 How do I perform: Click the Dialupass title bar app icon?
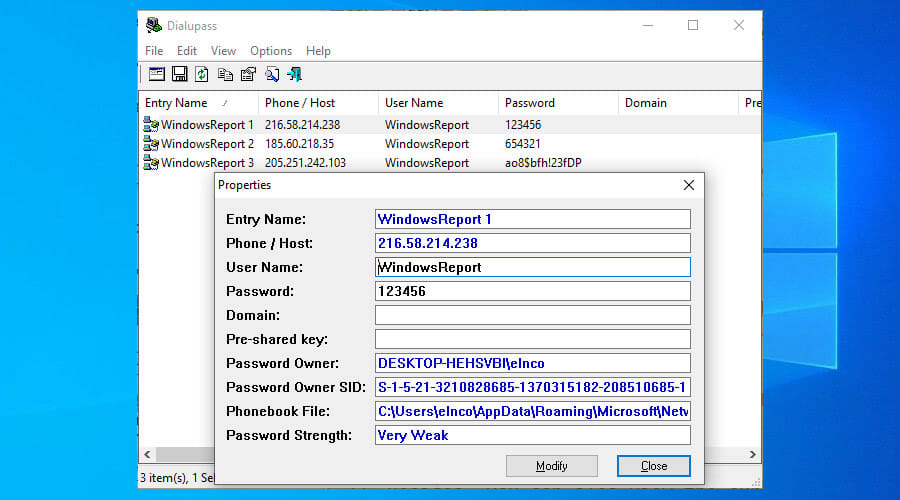(153, 25)
